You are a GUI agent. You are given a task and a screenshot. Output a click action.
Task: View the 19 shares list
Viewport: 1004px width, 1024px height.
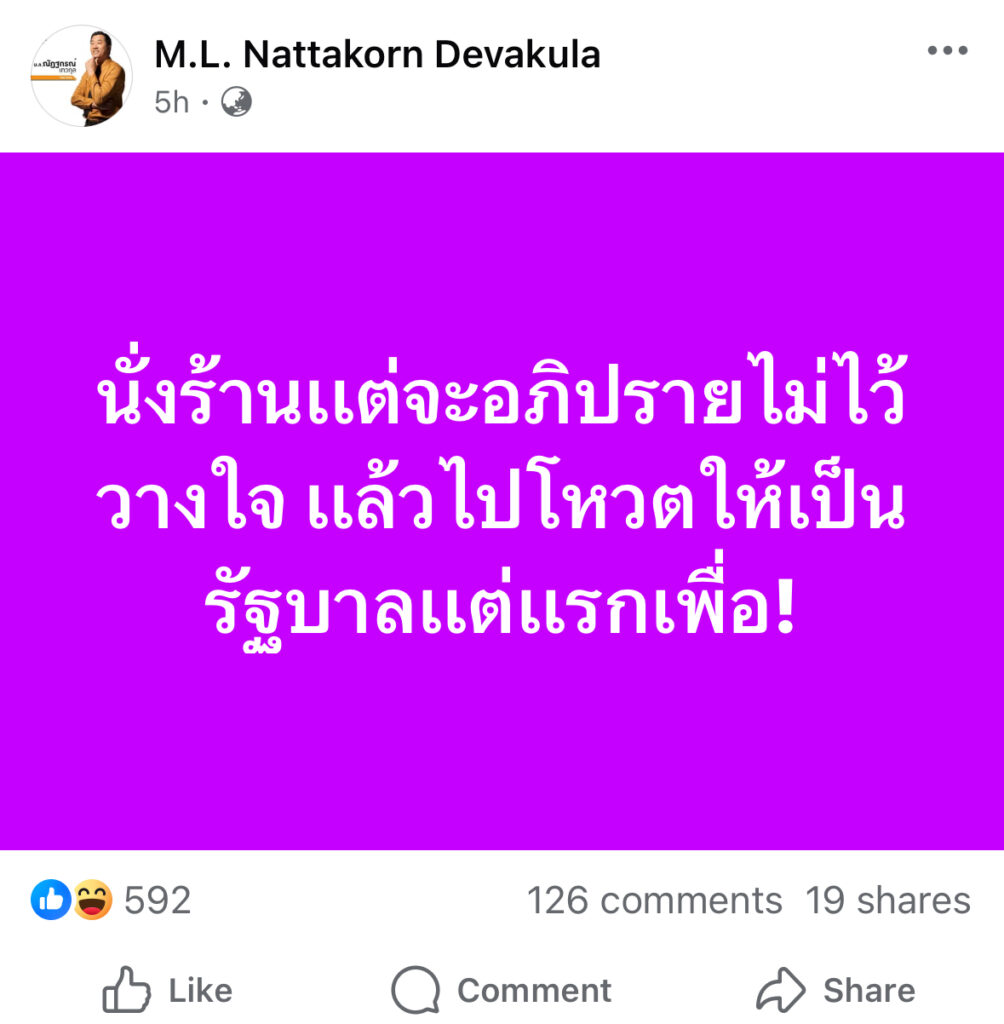coord(888,901)
